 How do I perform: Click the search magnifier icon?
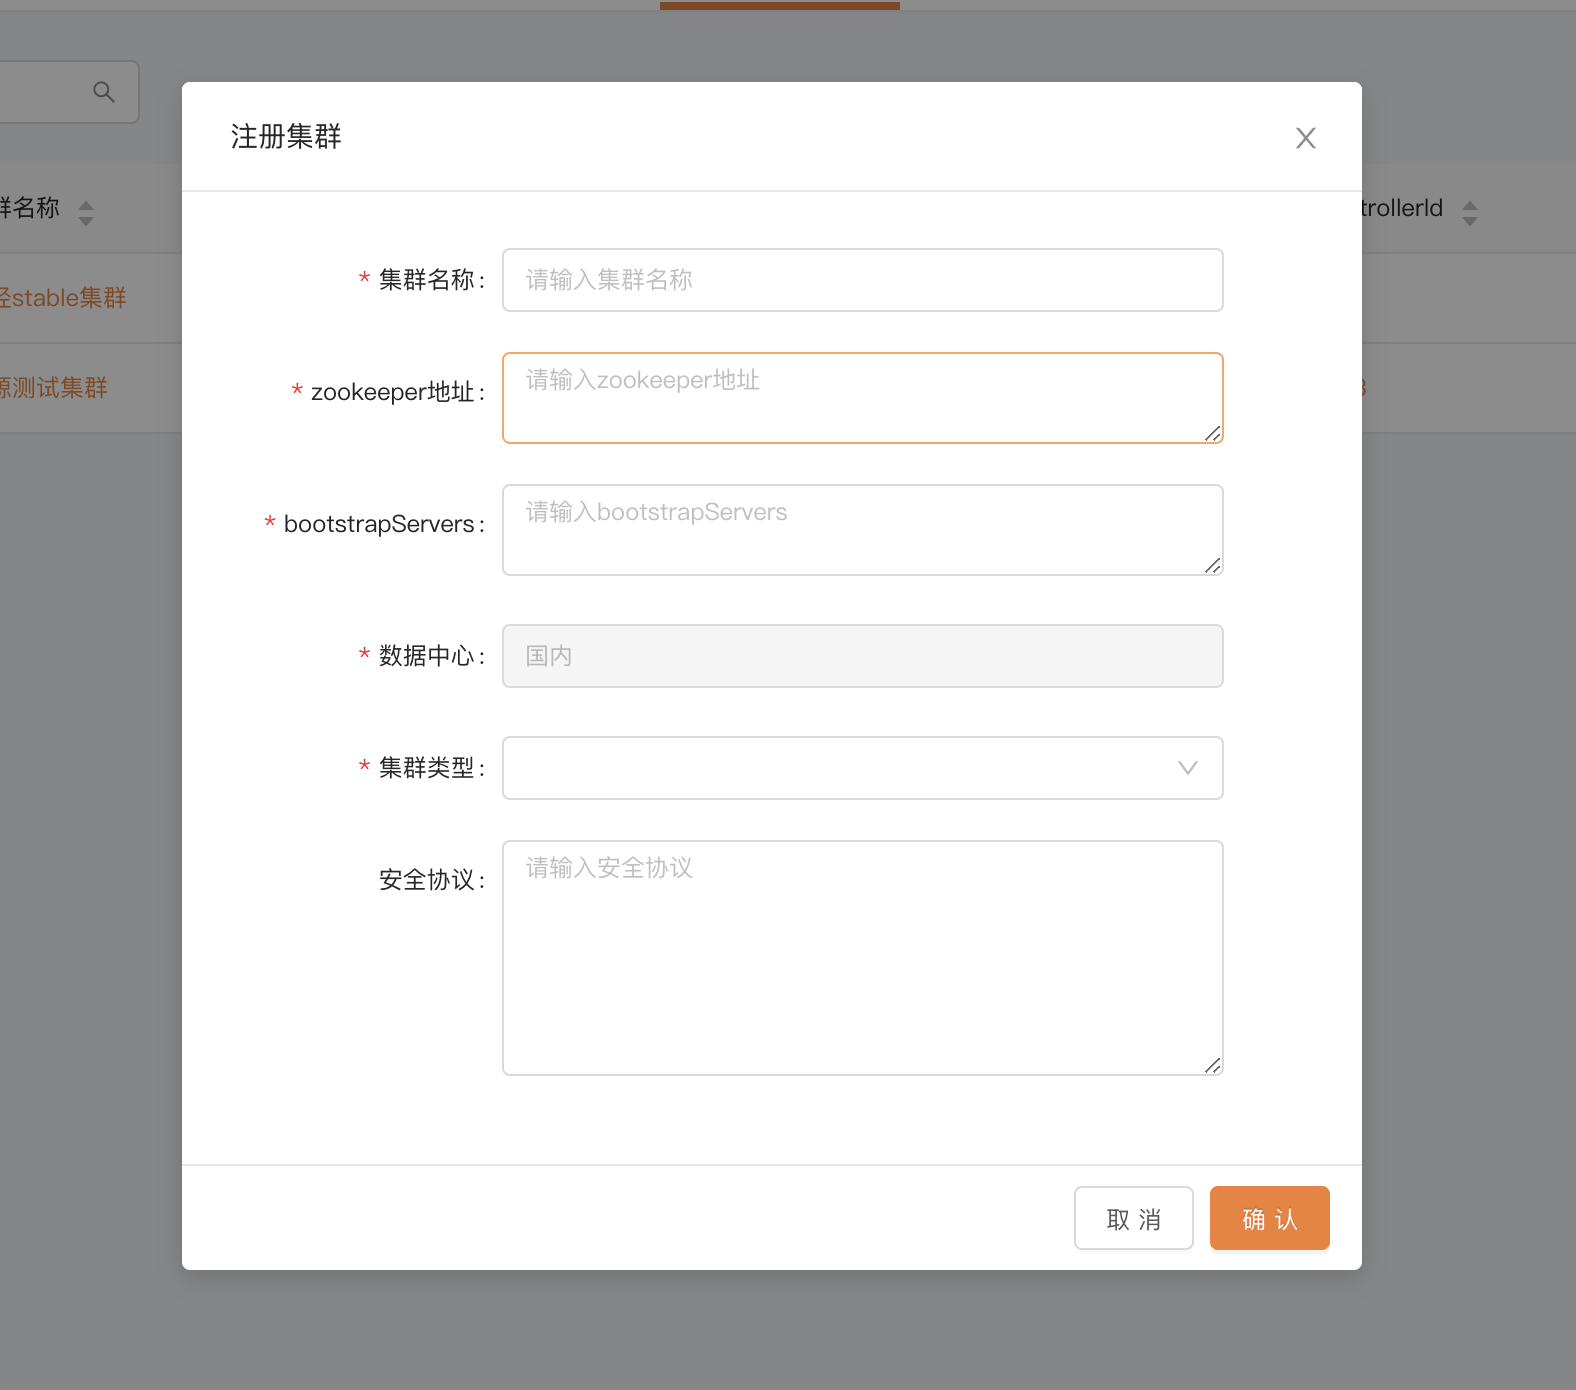103,92
